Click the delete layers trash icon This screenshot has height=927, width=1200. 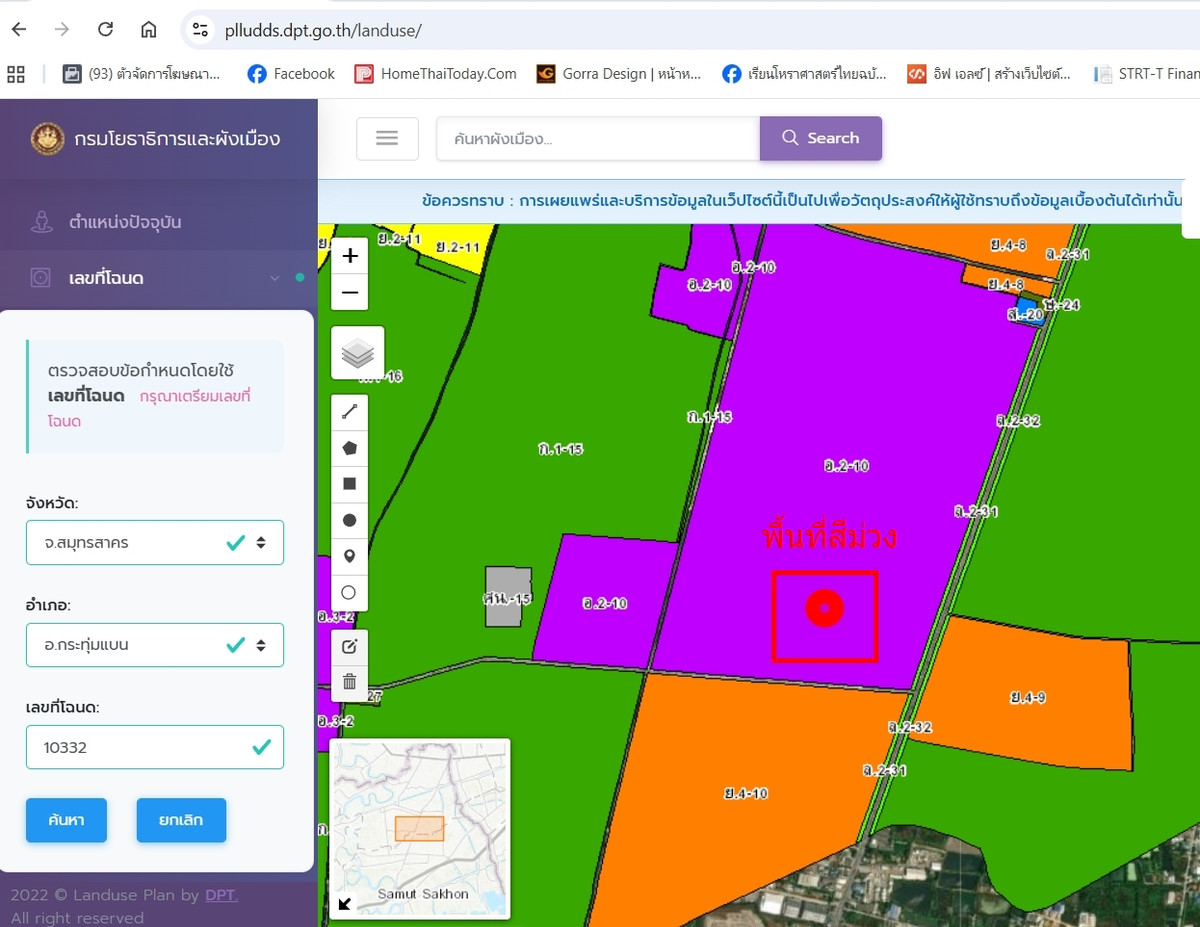[x=349, y=682]
